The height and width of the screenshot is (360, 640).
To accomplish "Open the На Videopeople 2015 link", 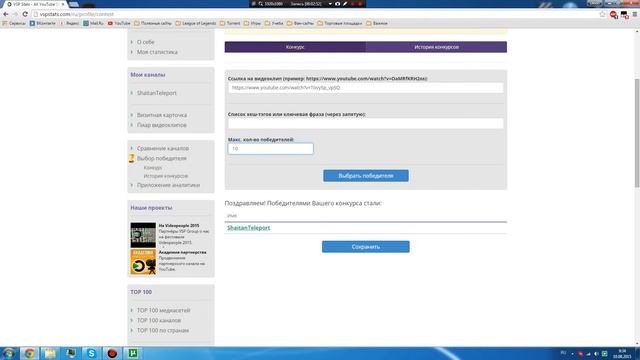I will click(x=179, y=225).
